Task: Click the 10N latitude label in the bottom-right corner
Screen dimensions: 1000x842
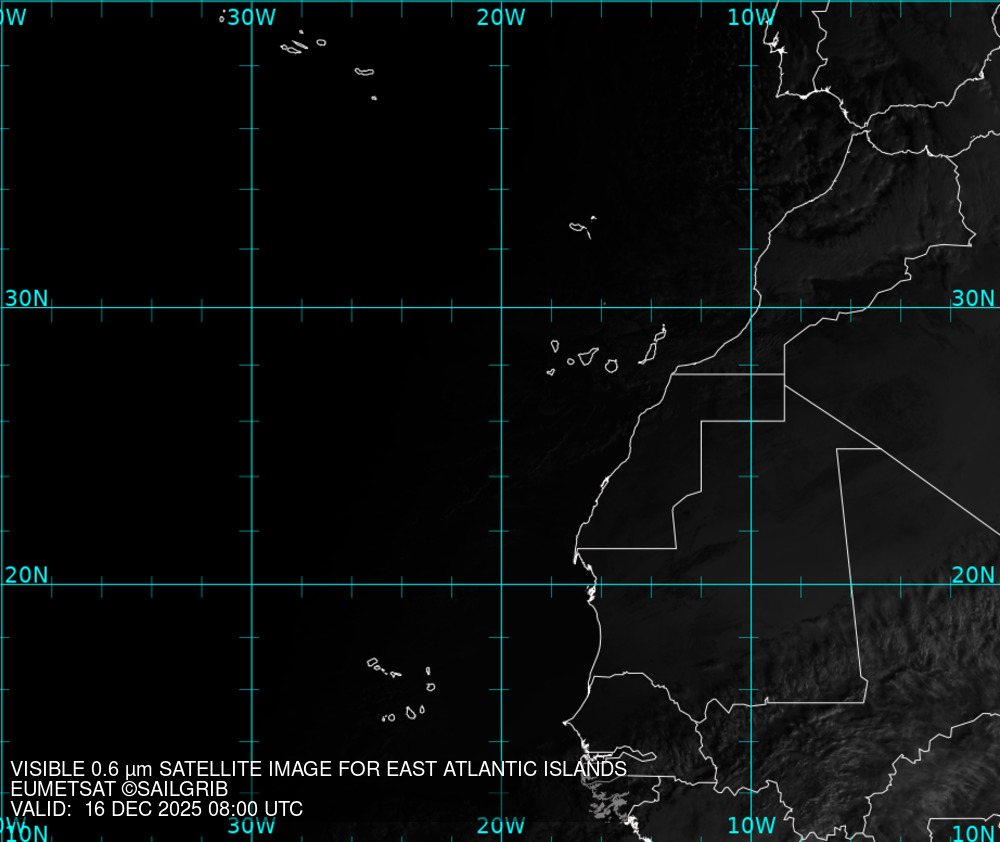Action: 973,833
